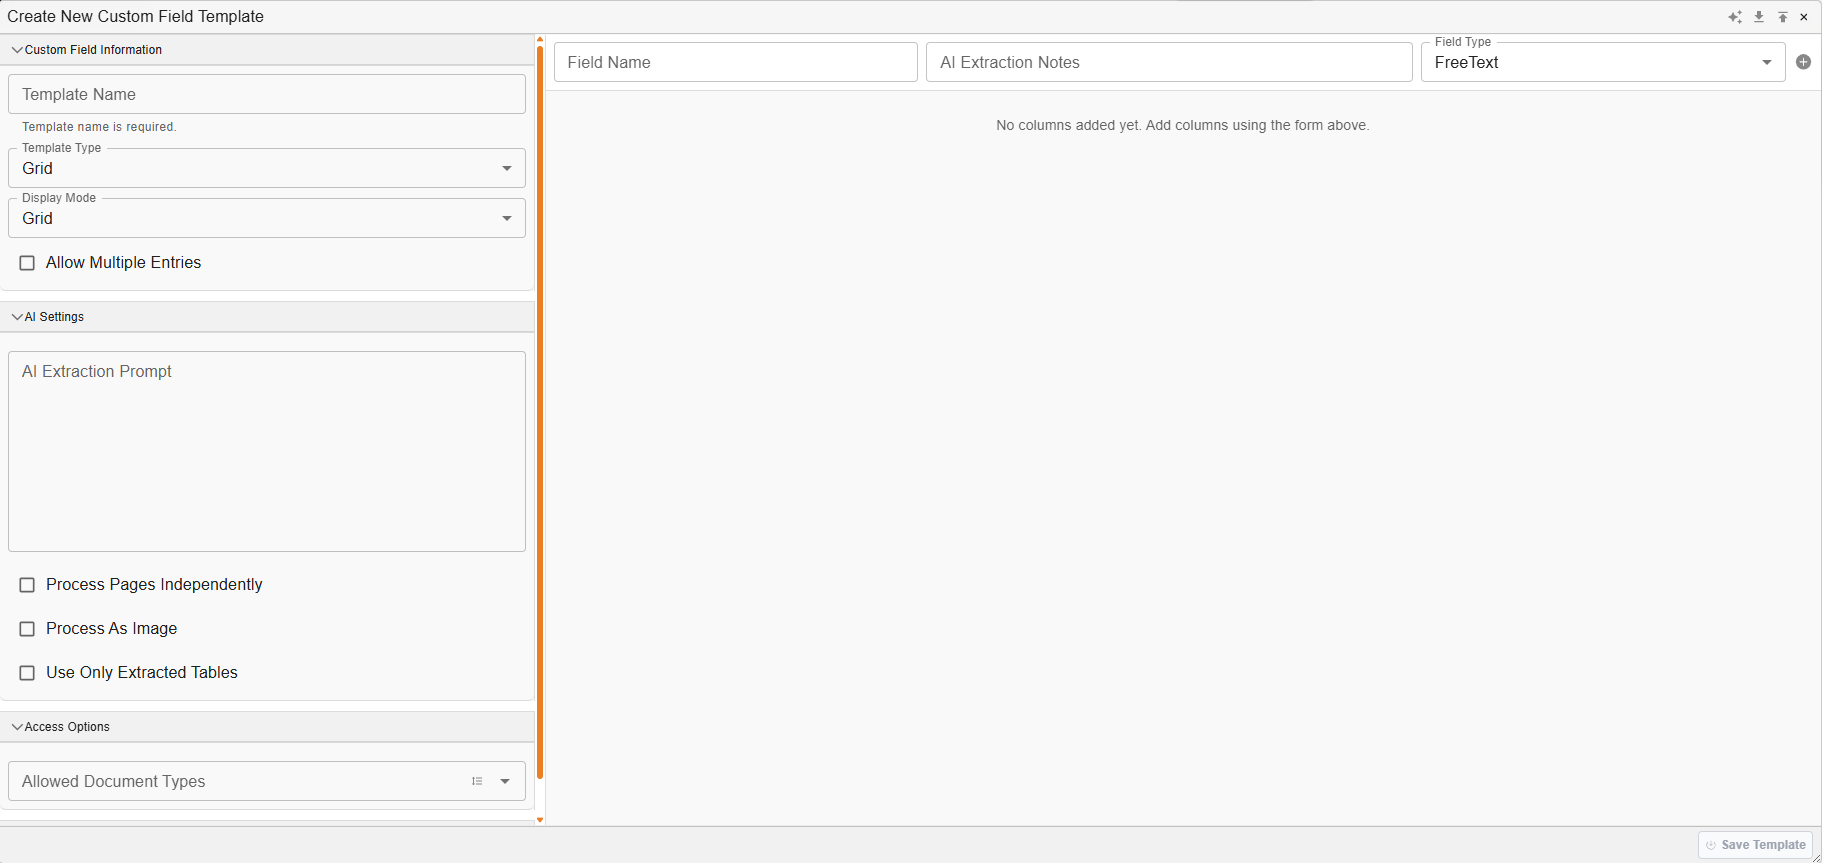The image size is (1822, 863).
Task: Check Process Pages Independently
Action: click(27, 585)
